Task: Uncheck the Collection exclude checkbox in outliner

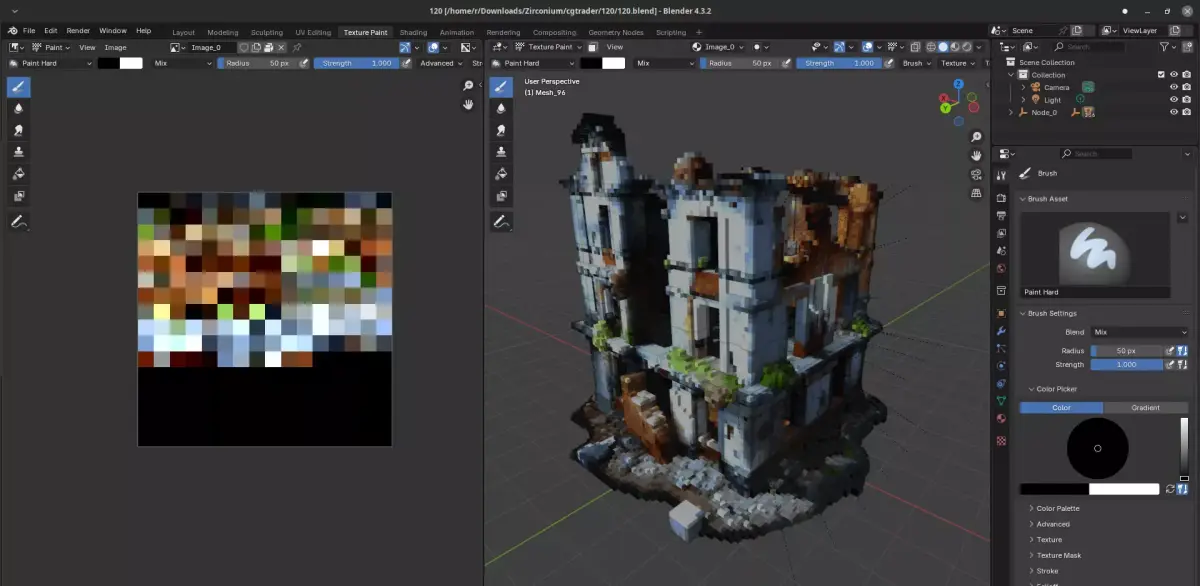Action: (x=1161, y=75)
